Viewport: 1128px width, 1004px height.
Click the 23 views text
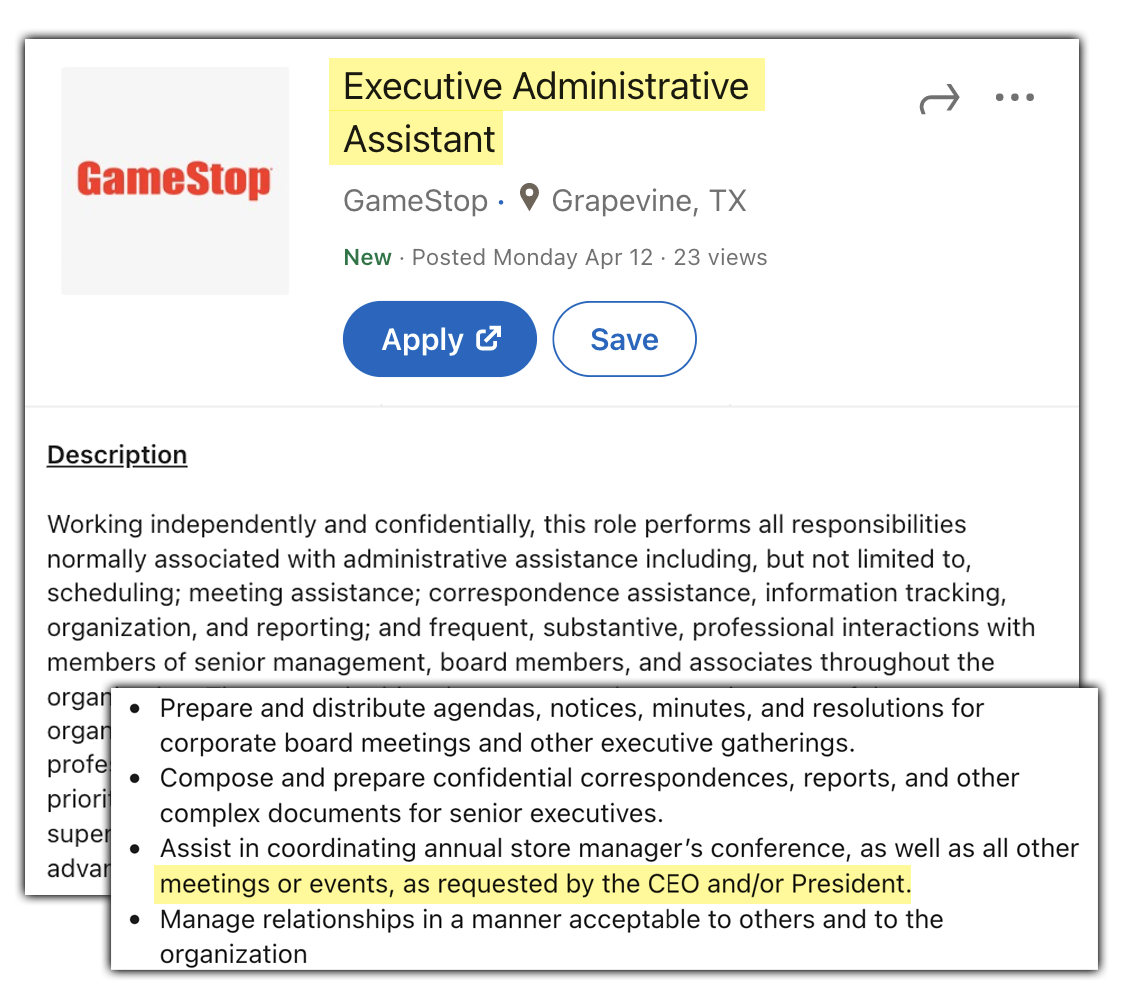click(720, 257)
